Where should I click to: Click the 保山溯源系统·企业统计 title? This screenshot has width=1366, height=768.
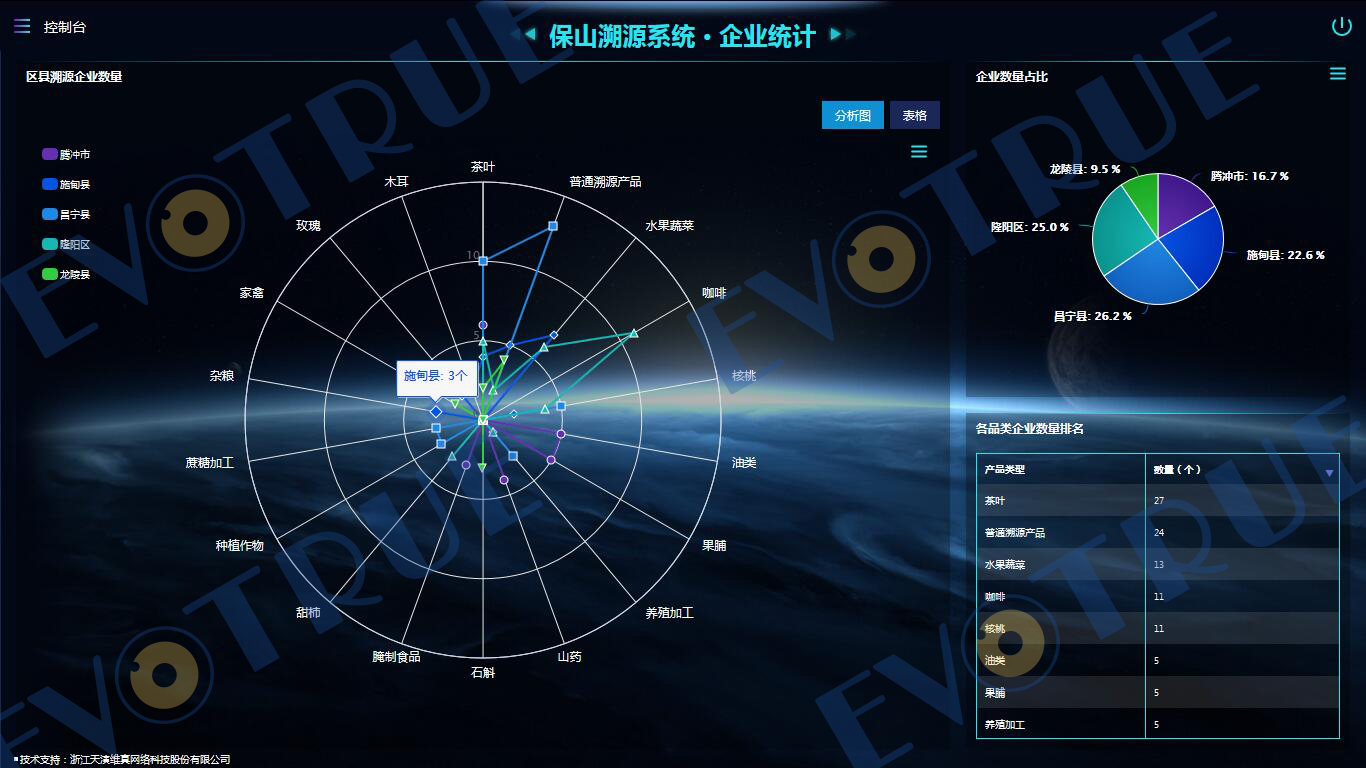pyautogui.click(x=683, y=37)
